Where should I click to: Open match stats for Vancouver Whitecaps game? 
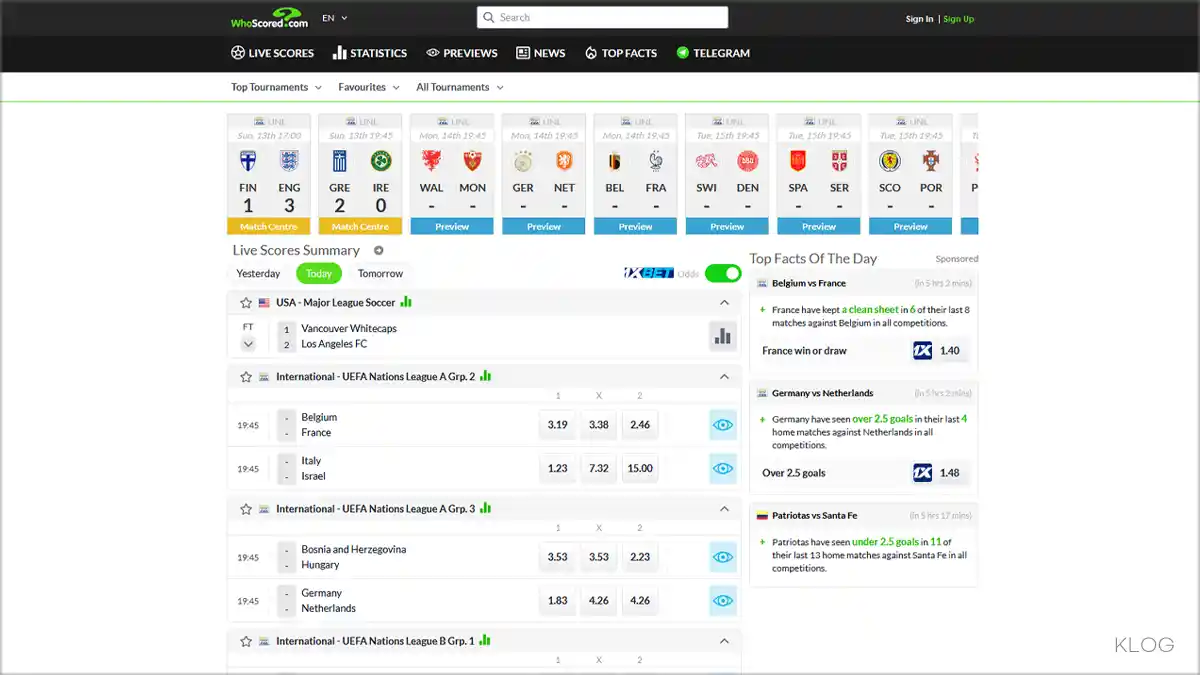click(722, 337)
